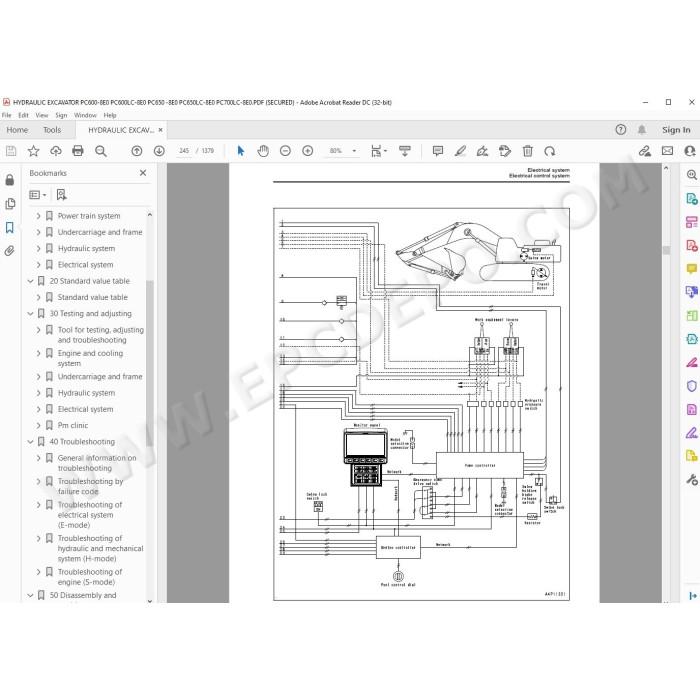Add new bookmark icon
Screen dimensions: 700x700
(62, 195)
